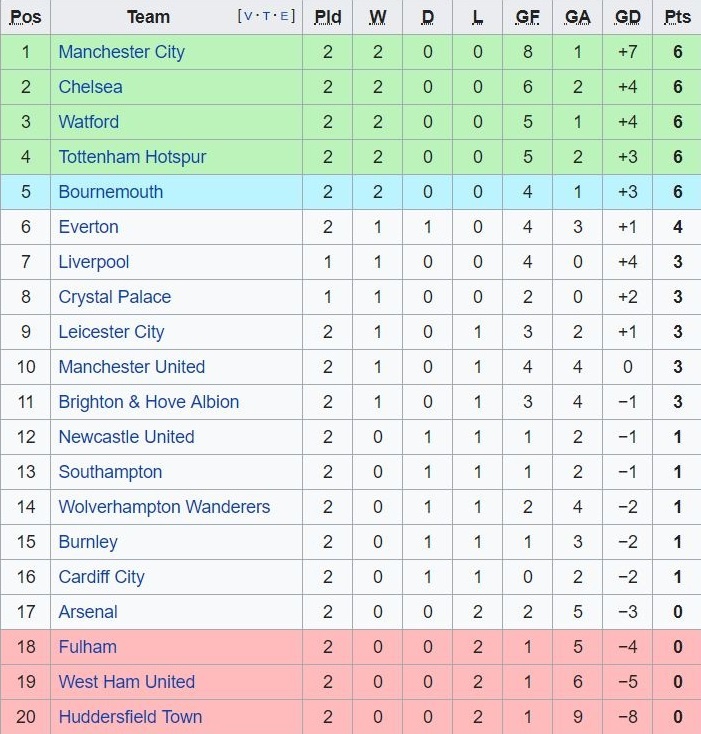The image size is (701, 734).
Task: Click the E (edit) template link
Action: [285, 16]
